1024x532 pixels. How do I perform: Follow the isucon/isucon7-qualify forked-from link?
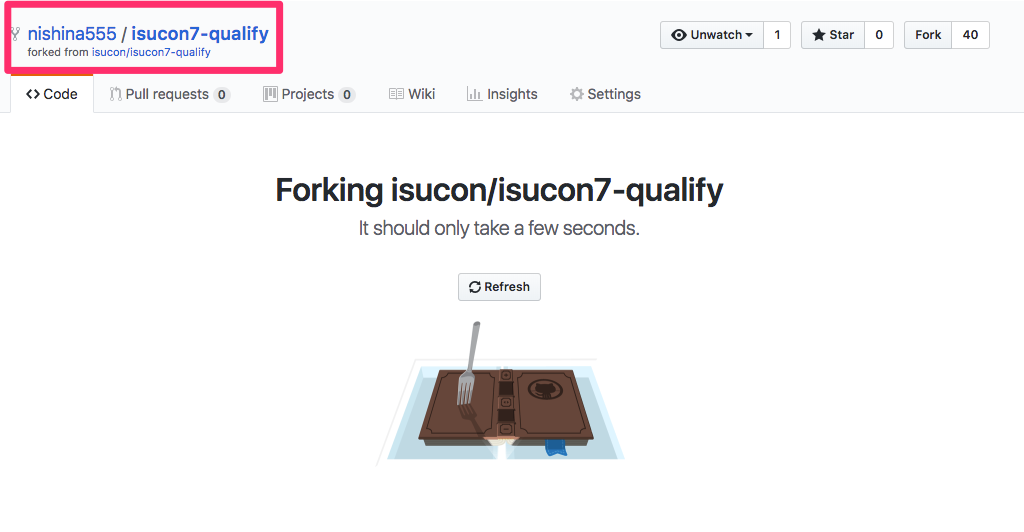pyautogui.click(x=151, y=52)
